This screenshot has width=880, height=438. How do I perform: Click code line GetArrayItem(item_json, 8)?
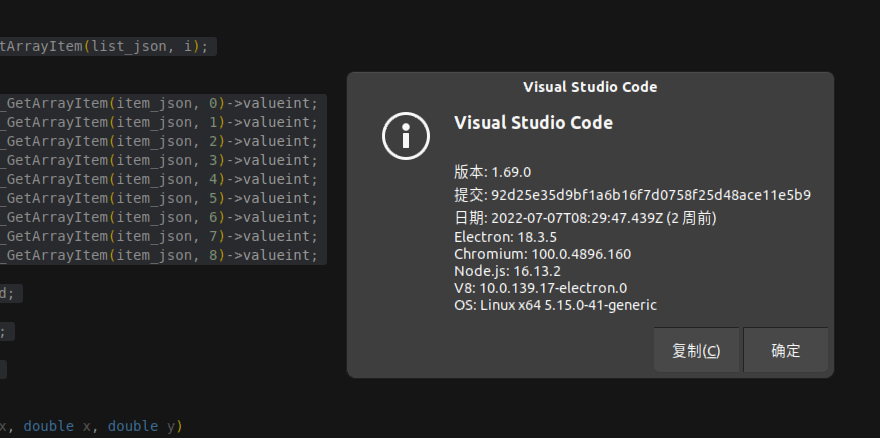tap(159, 255)
